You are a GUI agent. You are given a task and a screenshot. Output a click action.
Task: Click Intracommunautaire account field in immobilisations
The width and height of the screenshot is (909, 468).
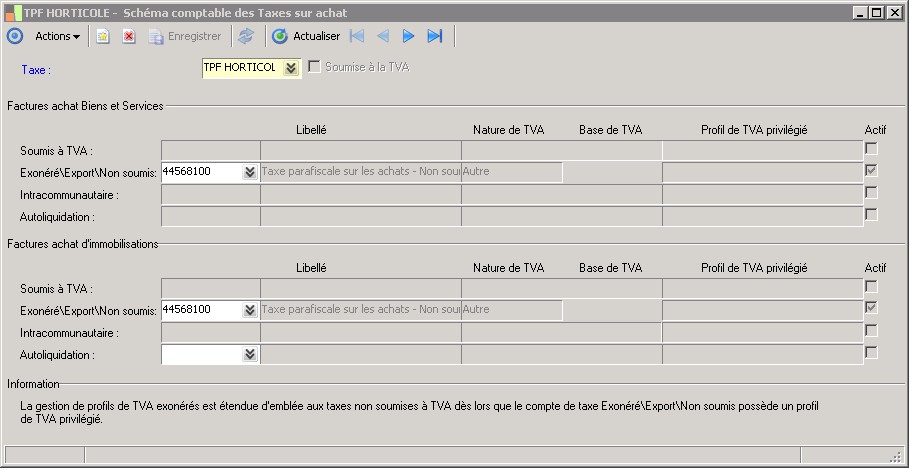(x=210, y=332)
